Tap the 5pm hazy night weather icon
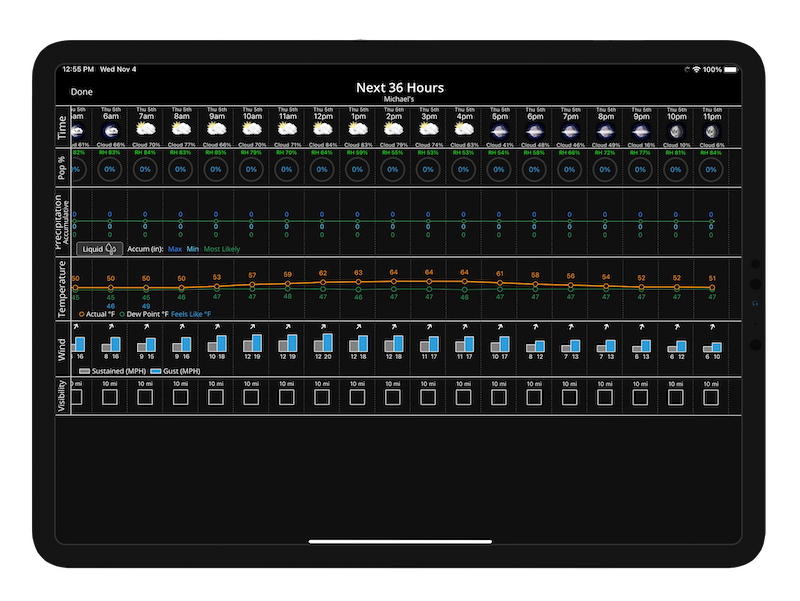800x601 pixels. (500, 130)
